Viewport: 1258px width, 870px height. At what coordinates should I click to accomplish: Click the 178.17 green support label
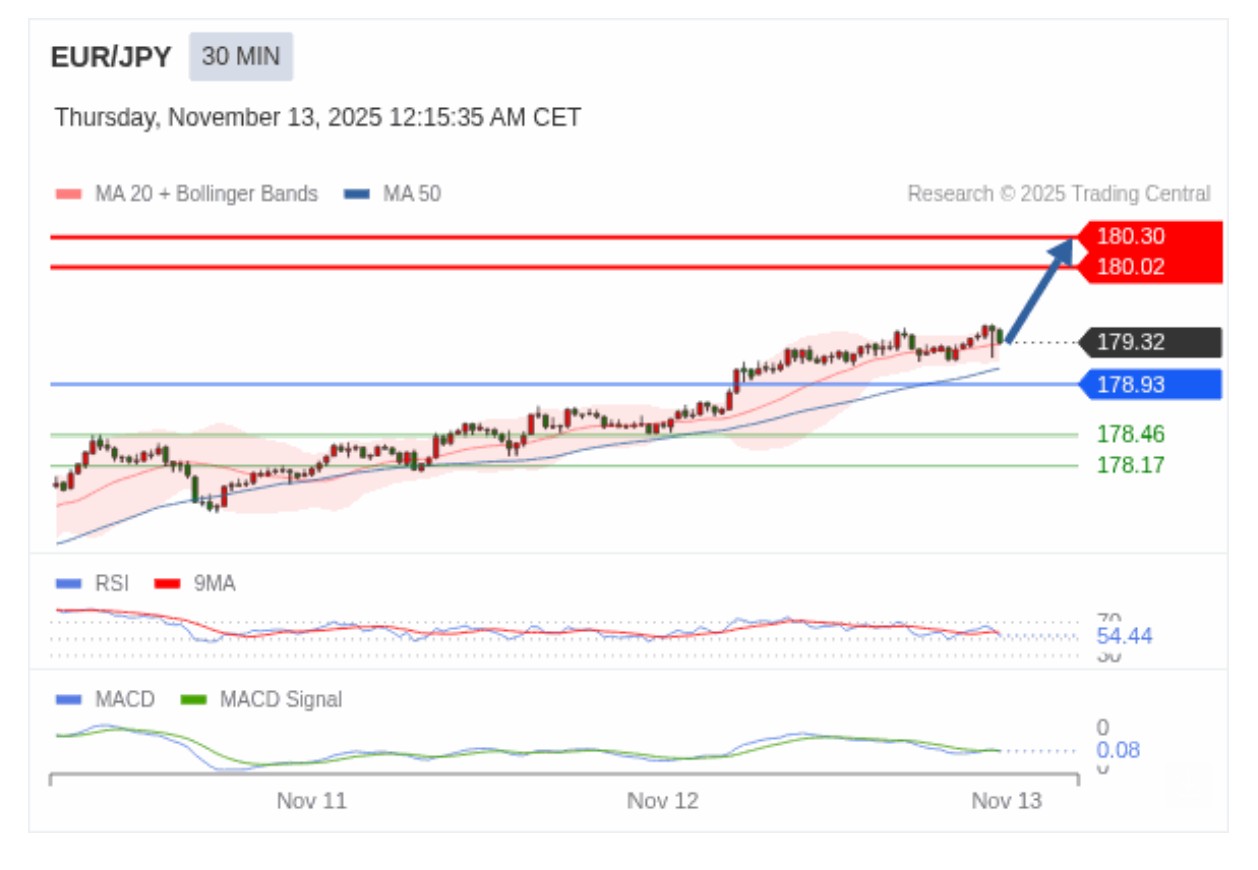pyautogui.click(x=1130, y=465)
